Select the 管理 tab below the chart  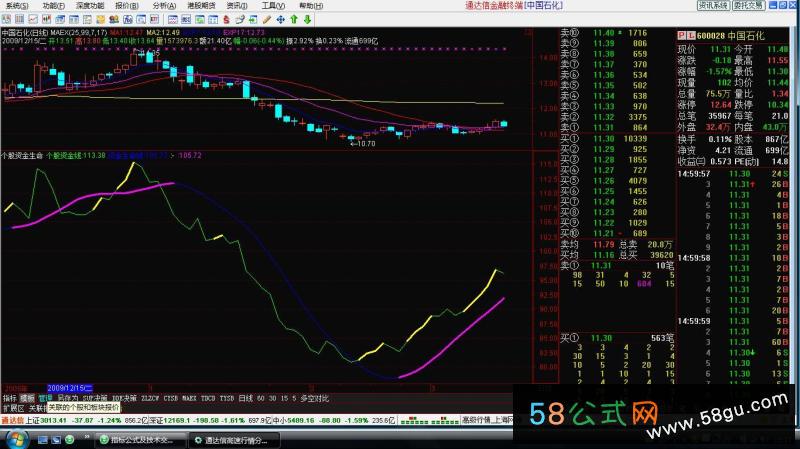(45, 398)
